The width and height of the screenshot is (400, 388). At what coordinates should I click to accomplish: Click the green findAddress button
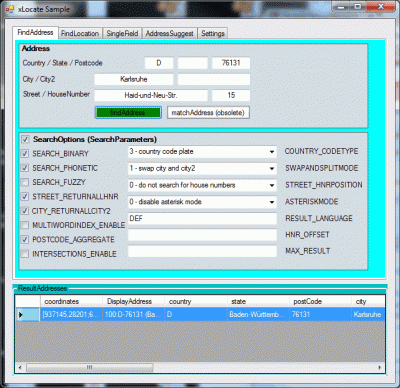(x=128, y=113)
